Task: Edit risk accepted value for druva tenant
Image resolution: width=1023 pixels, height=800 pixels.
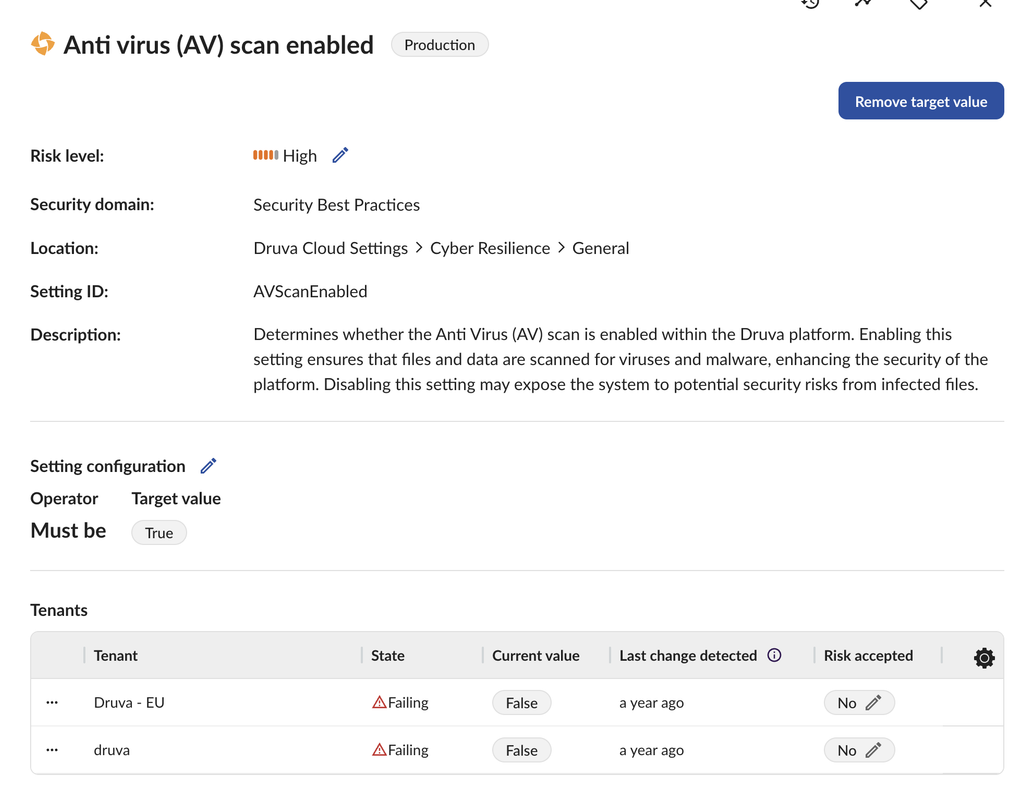Action: coord(873,750)
